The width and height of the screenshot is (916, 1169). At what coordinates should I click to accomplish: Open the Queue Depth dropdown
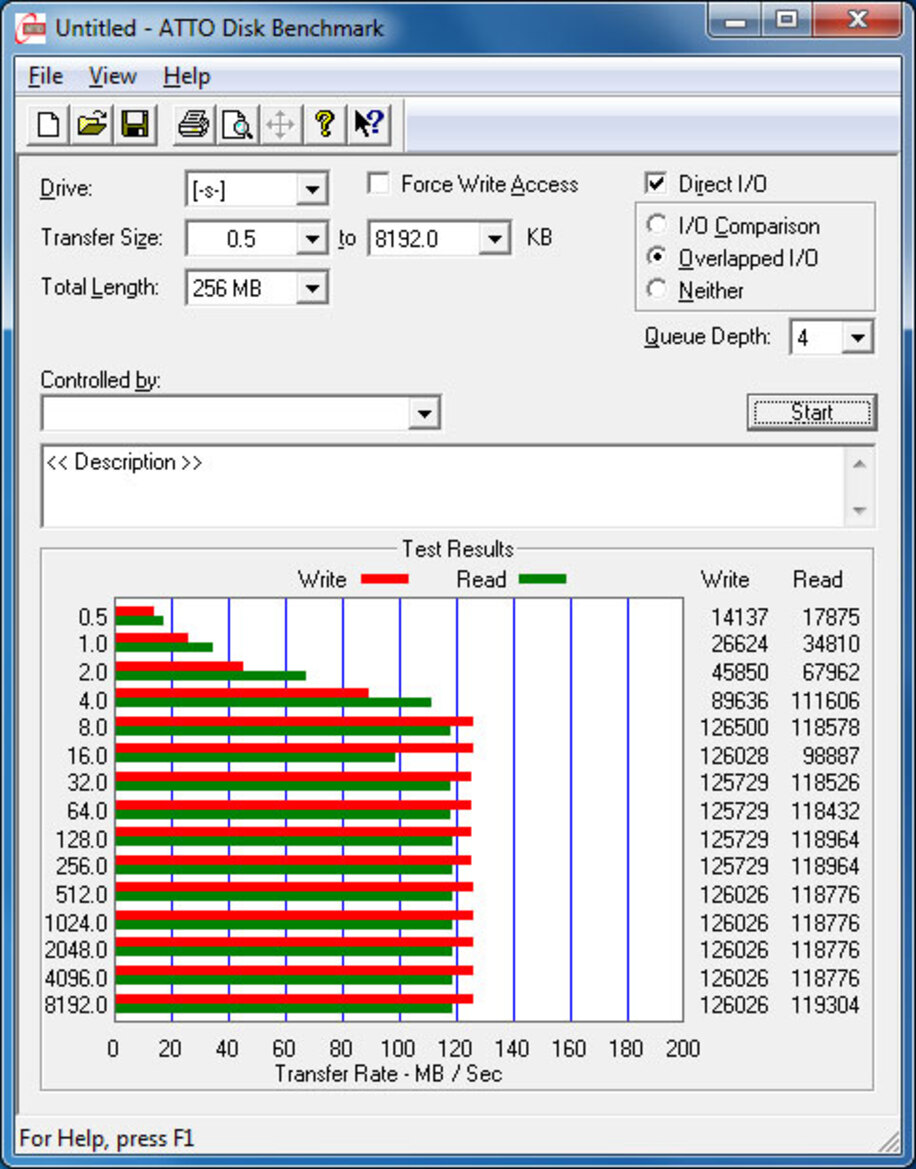click(x=858, y=338)
